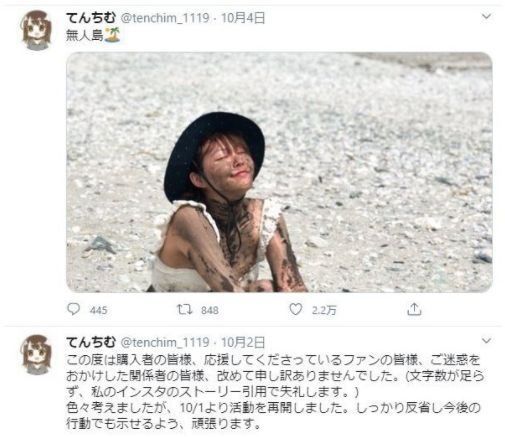
Task: View the 2.2万 likes count
Action: [x=324, y=310]
